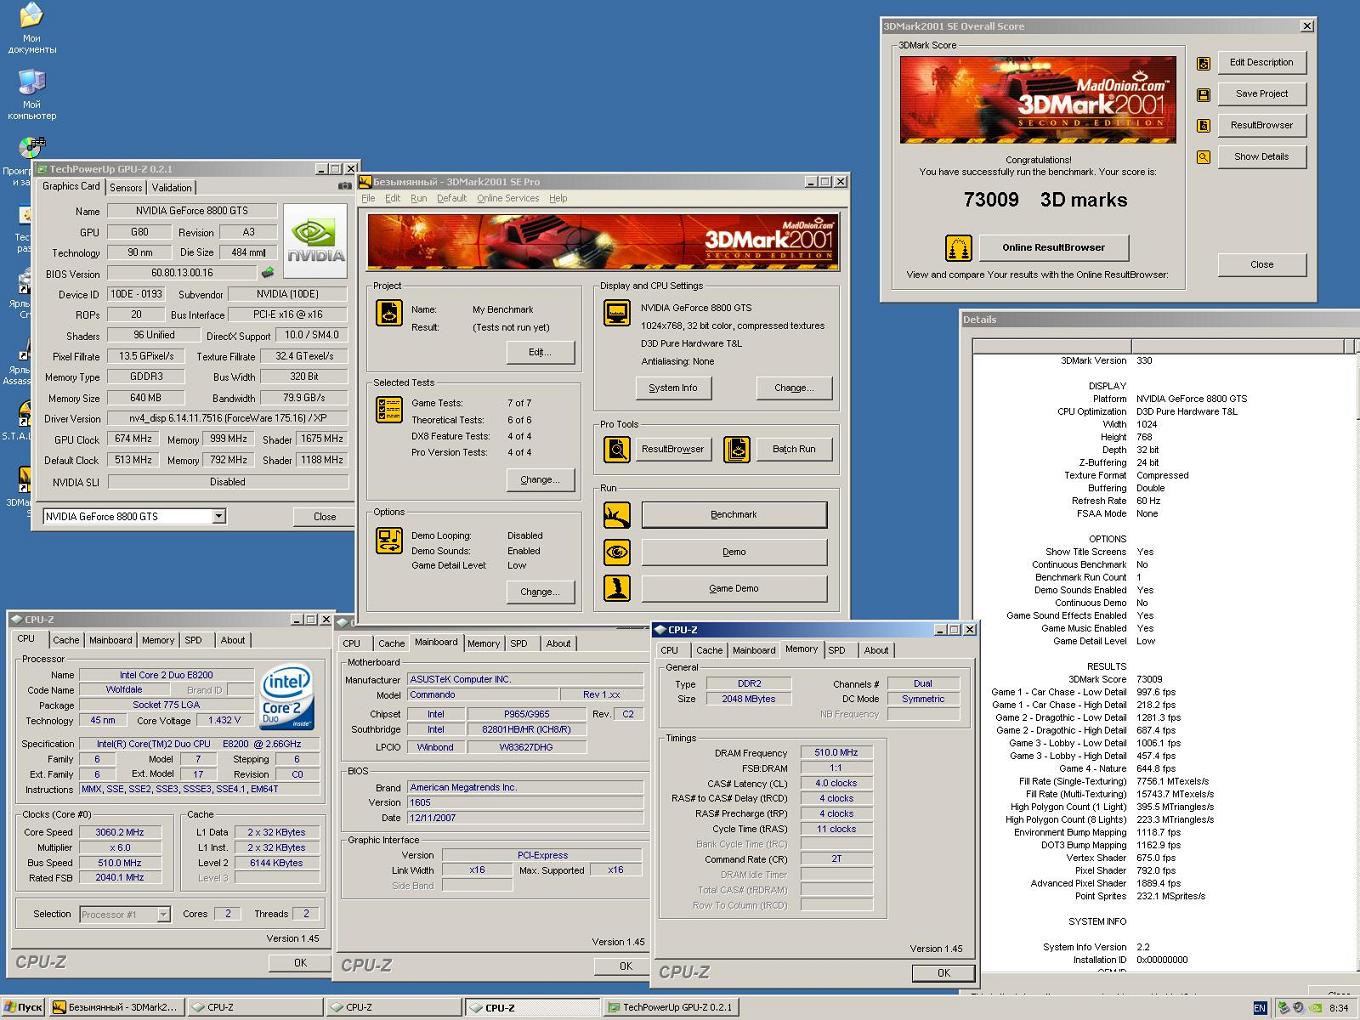The height and width of the screenshot is (1020, 1360).
Task: Open the File menu in 3DMark2001
Action: click(368, 199)
